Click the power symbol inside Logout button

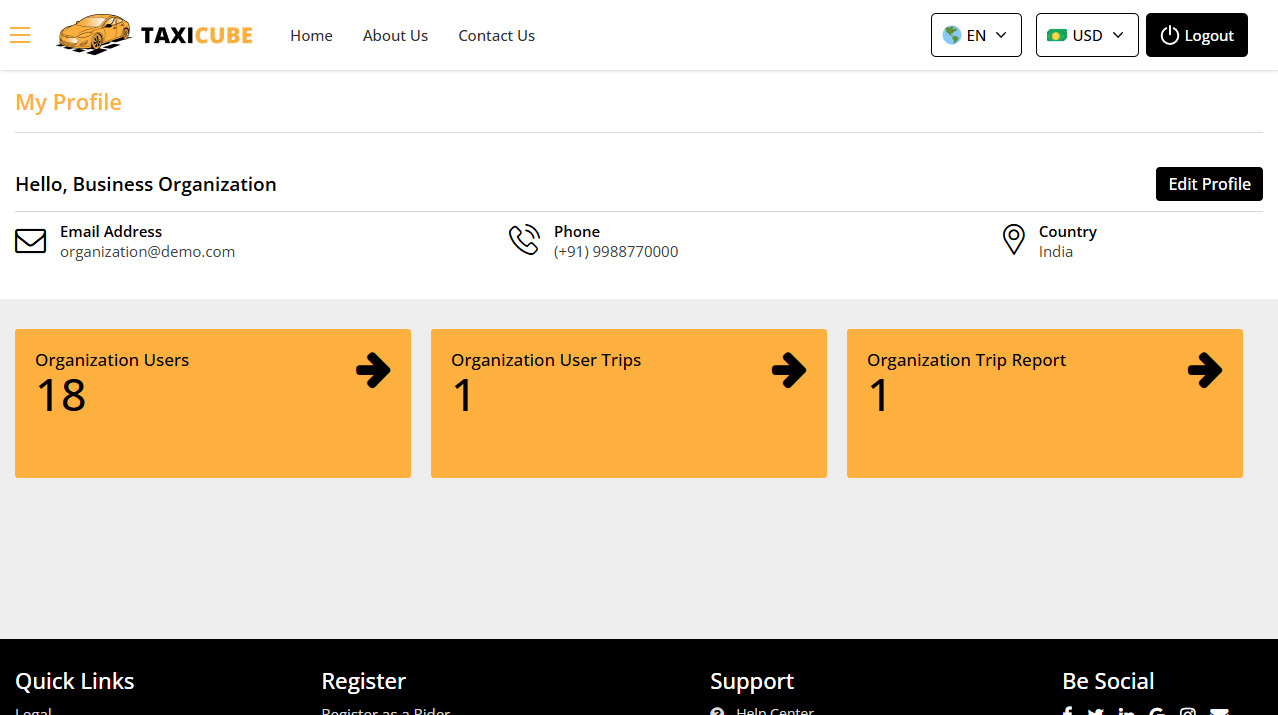(x=1169, y=34)
